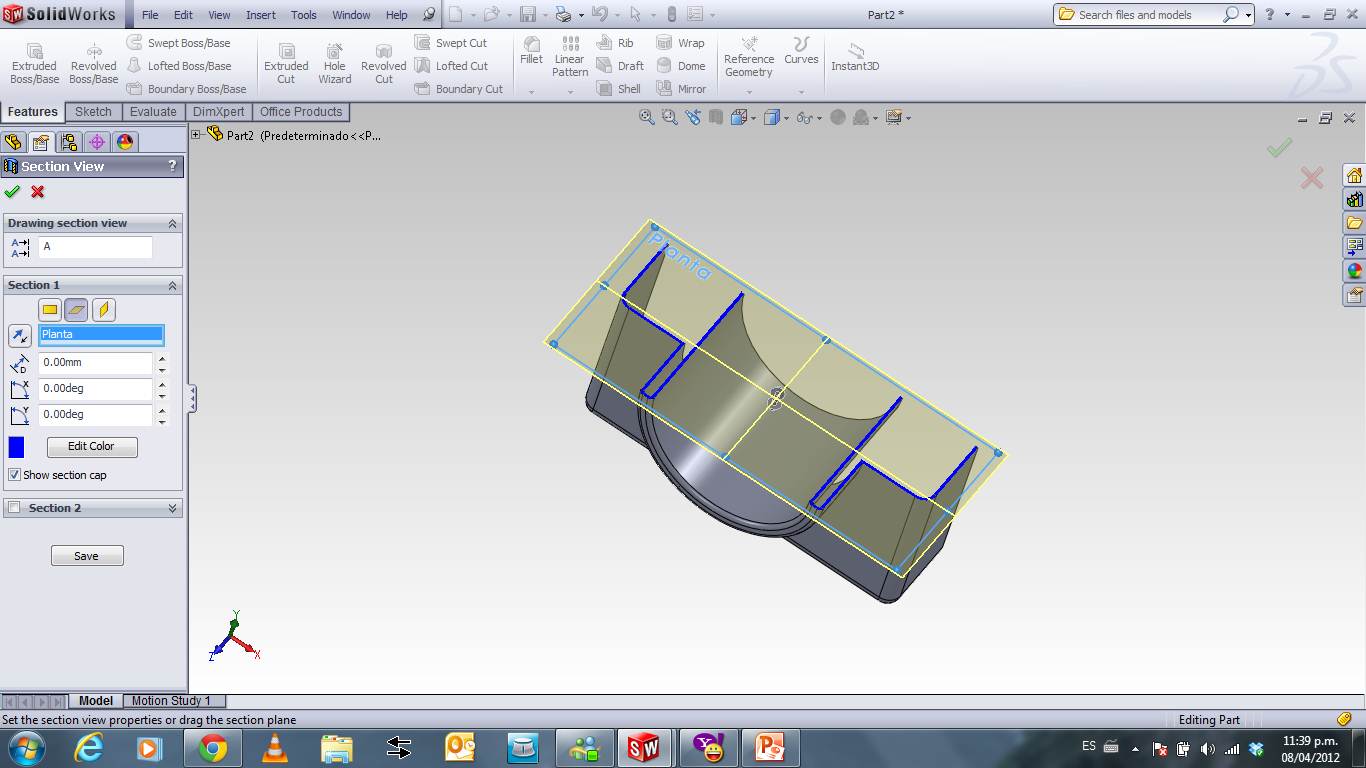Select the Fillet feature tool
Screen dimensions: 1366x768
pos(531,58)
